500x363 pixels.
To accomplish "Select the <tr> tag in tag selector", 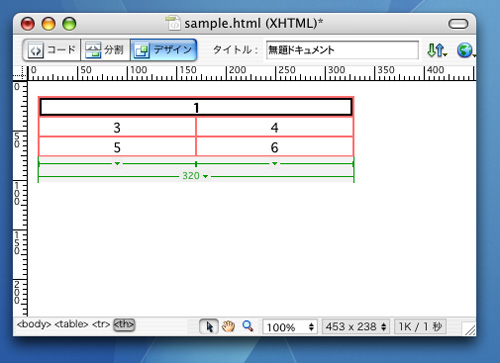I will (101, 324).
